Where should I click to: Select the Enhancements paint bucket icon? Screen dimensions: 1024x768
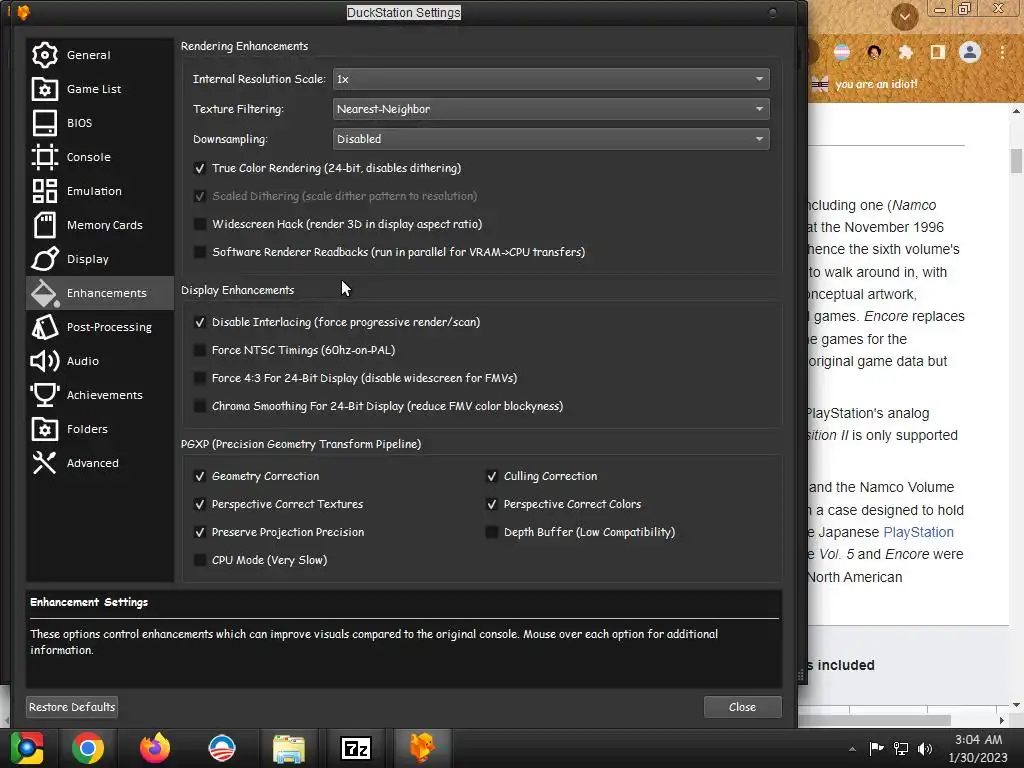tap(44, 293)
